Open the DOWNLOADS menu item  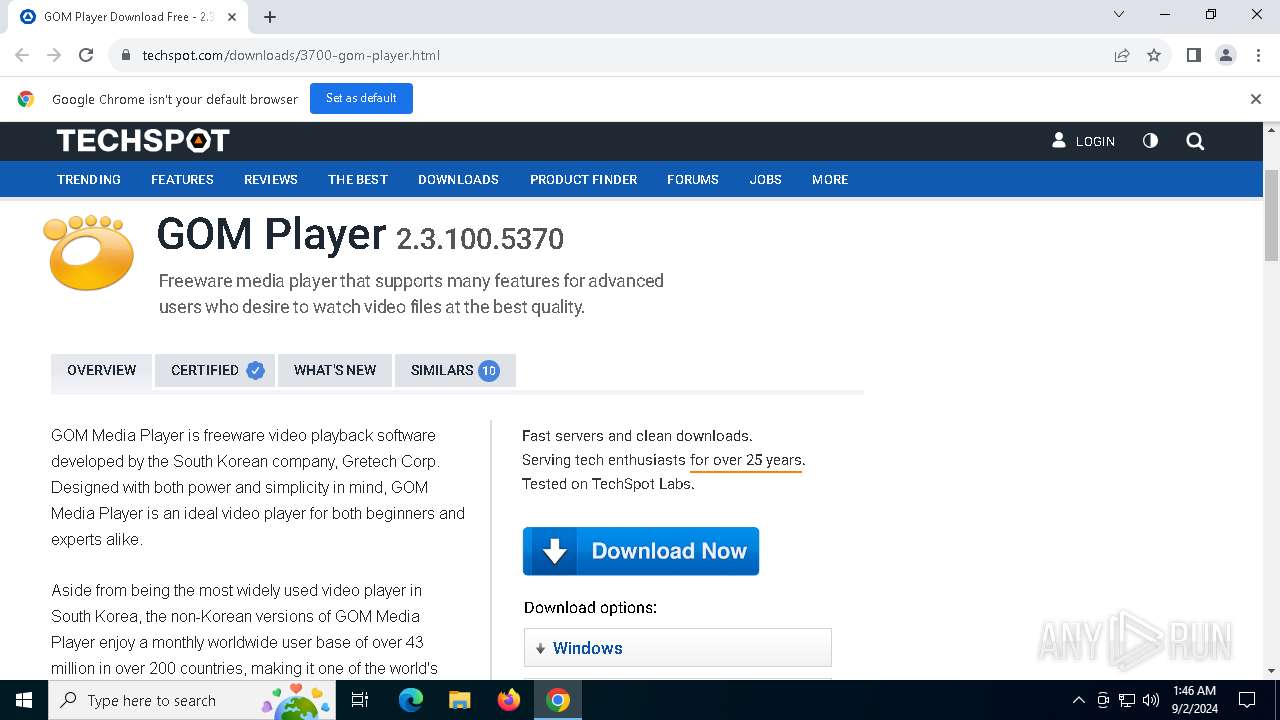point(458,180)
